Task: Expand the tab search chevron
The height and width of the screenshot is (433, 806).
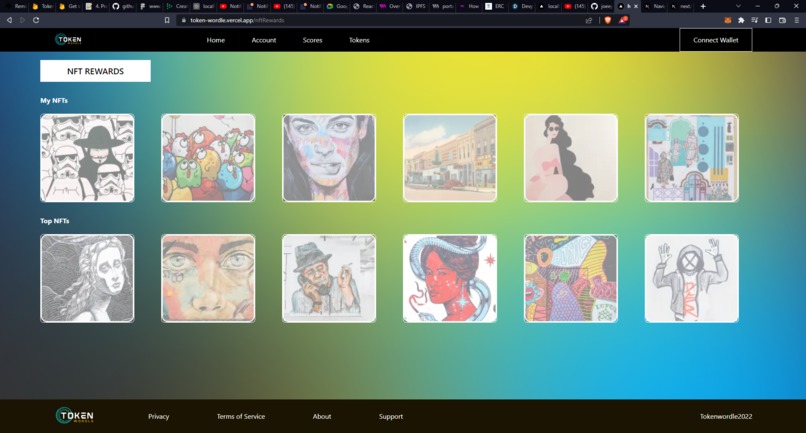Action: point(738,6)
